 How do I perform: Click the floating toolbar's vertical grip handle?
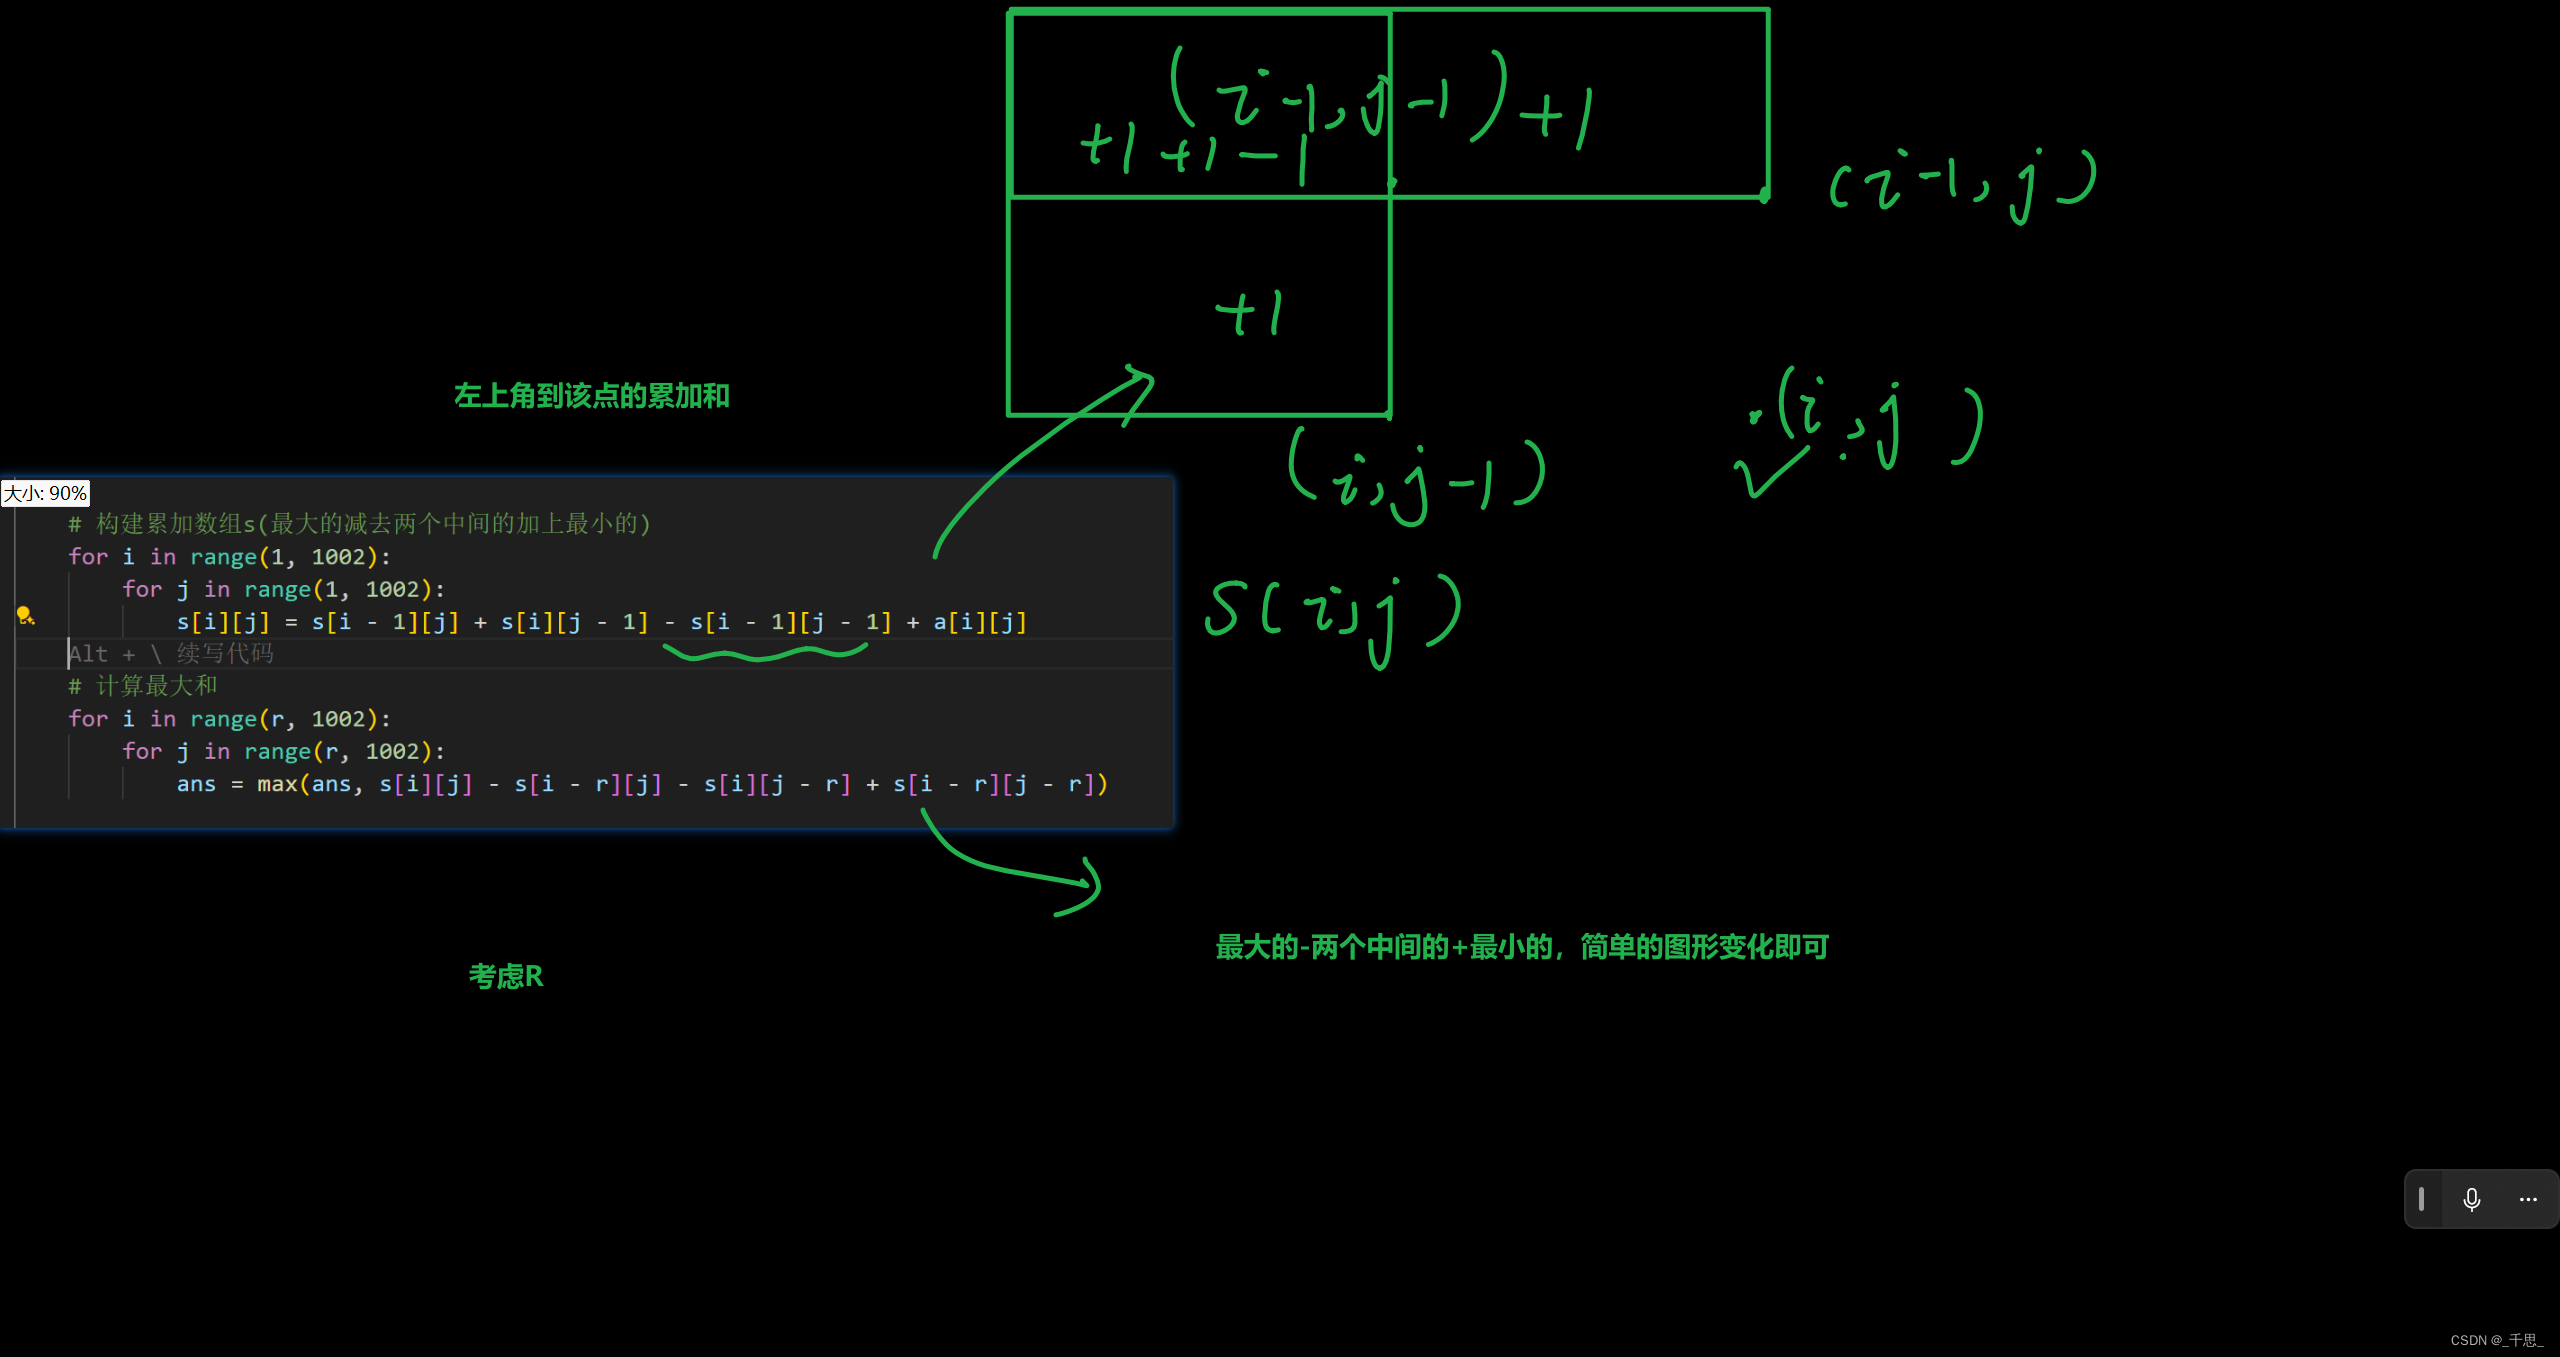tap(2421, 1199)
